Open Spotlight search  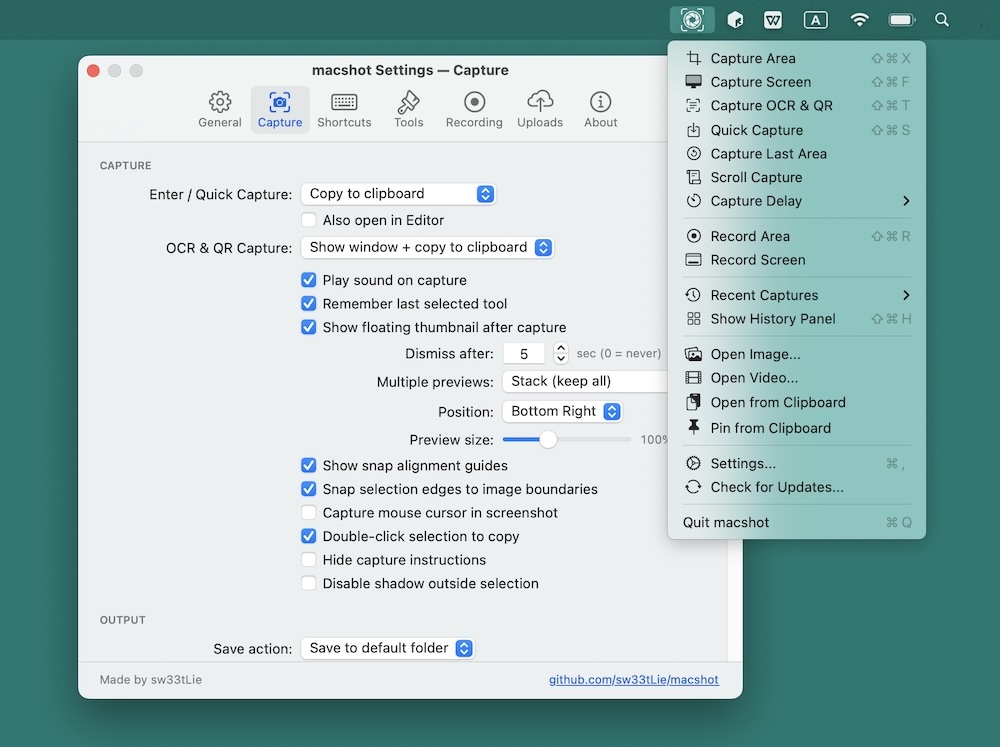[942, 20]
